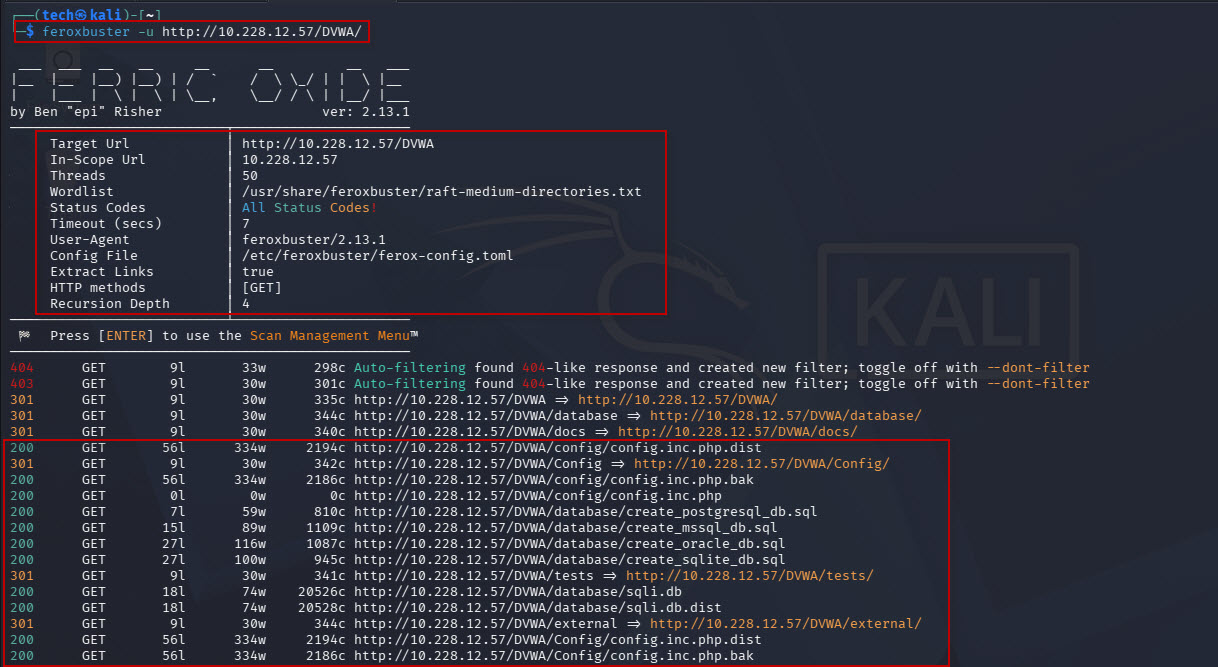Click the URL ending config/config.inc.php
This screenshot has height=667, width=1218.
[x=538, y=496]
